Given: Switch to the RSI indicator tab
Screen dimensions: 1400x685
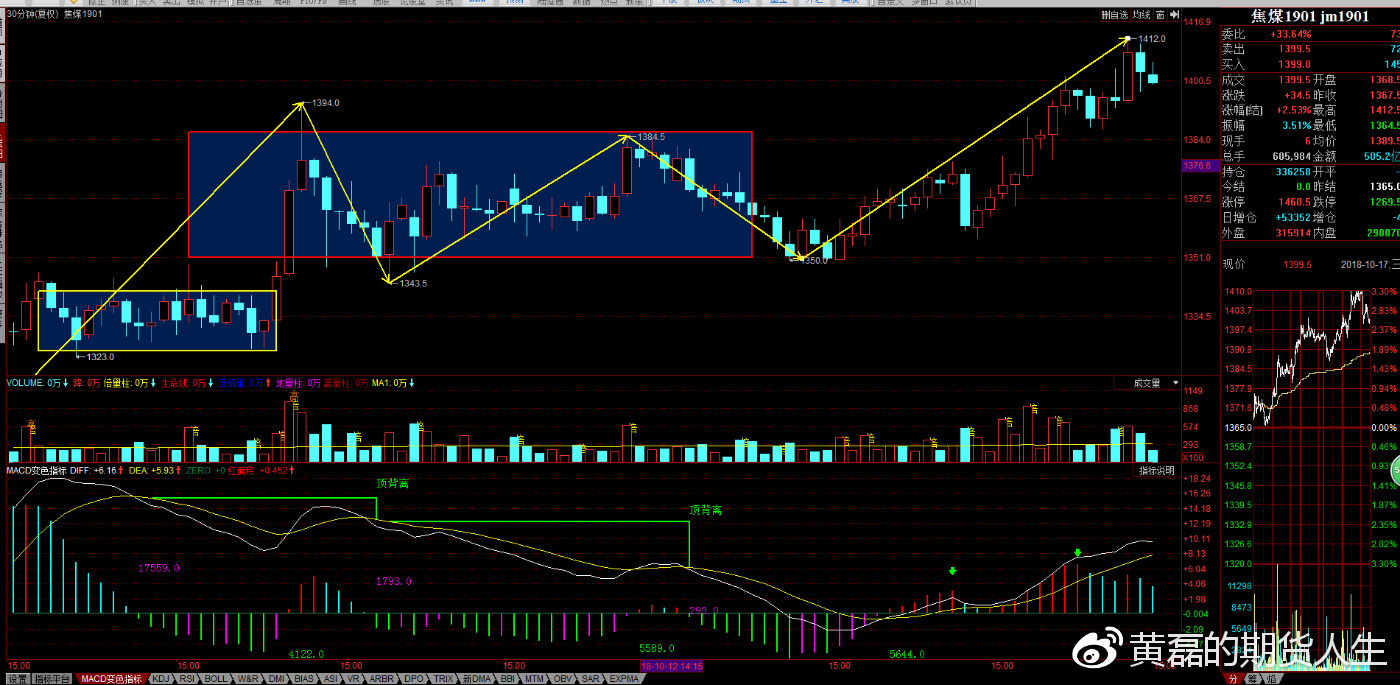Looking at the screenshot, I should point(187,679).
